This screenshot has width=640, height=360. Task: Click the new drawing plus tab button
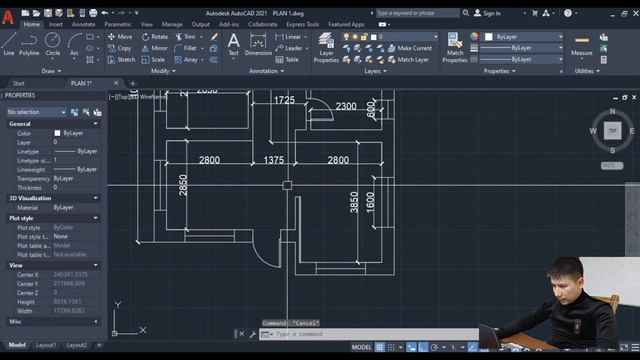click(x=132, y=83)
